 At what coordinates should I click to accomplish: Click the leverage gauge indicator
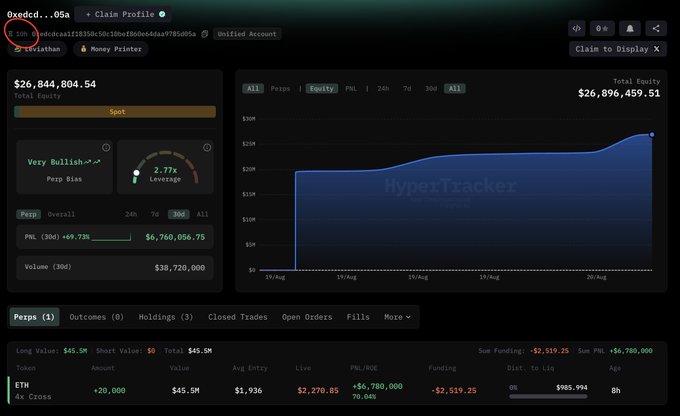[x=136, y=173]
